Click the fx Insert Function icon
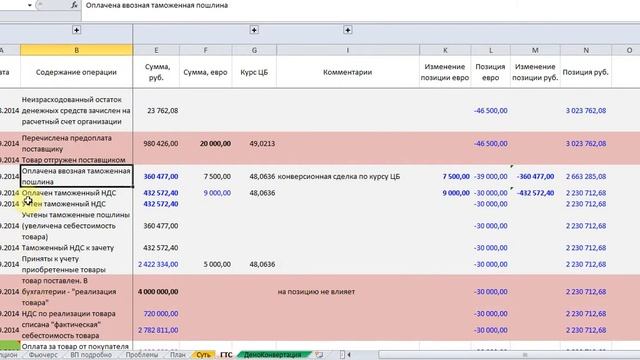 click(x=74, y=5)
